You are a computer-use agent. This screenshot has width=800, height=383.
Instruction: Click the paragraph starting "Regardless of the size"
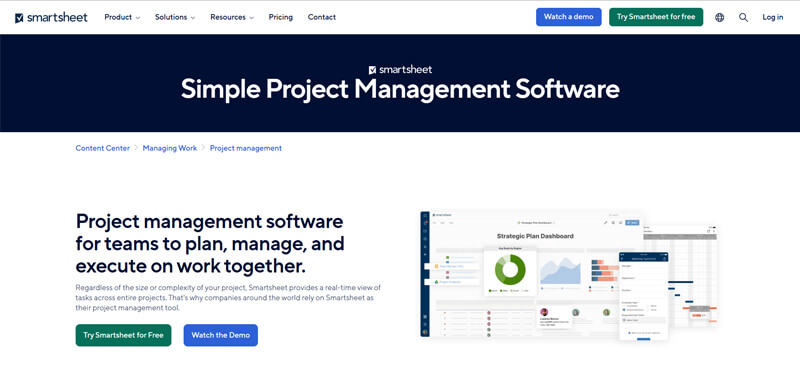[x=228, y=298]
